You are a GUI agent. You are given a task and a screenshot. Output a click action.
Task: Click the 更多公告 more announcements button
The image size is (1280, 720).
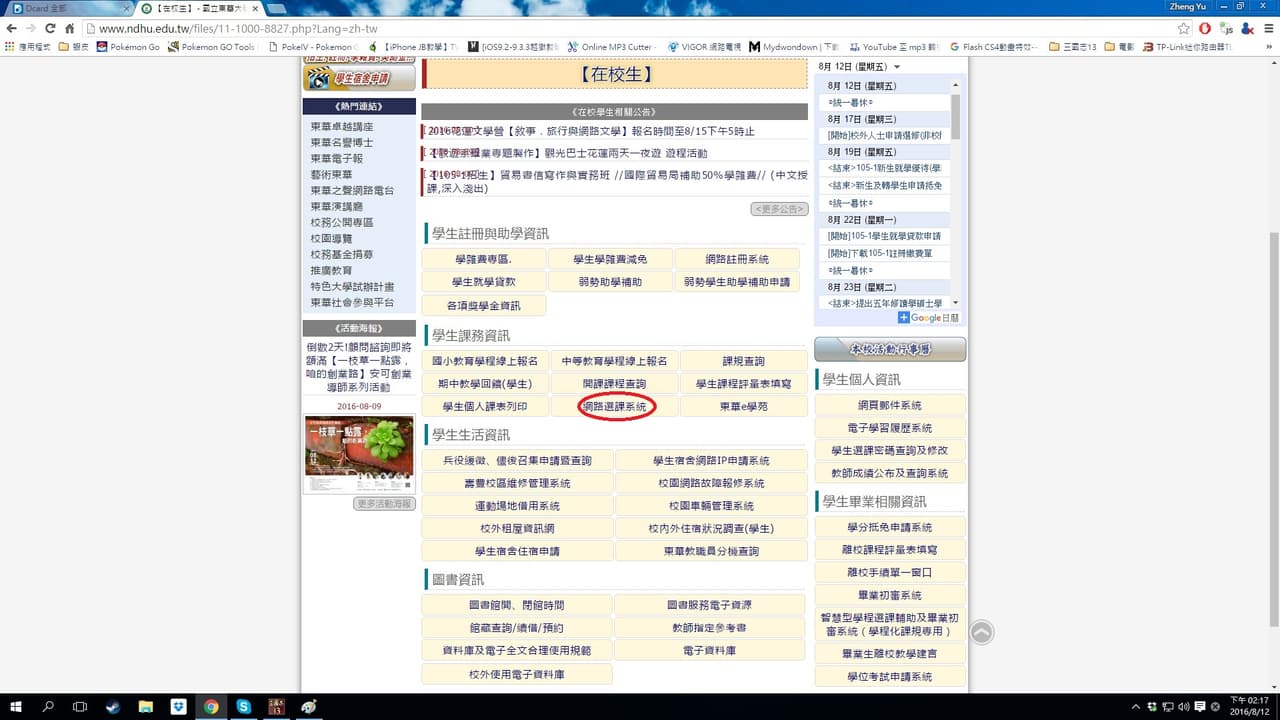[x=779, y=209]
